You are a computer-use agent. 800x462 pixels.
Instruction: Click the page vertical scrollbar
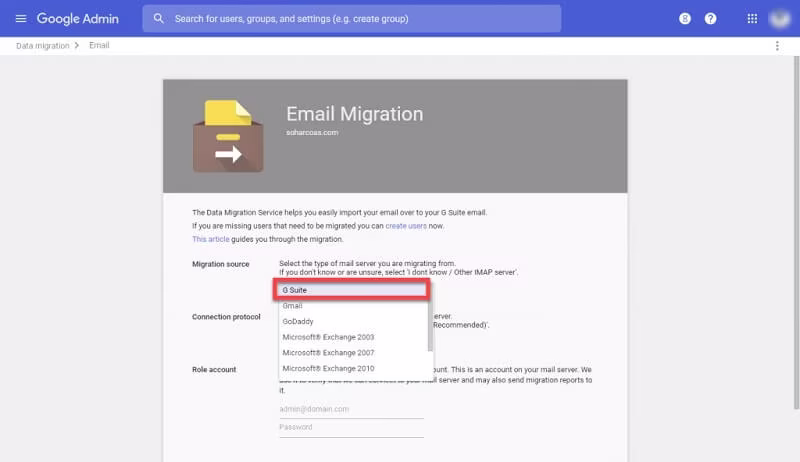coord(796,232)
